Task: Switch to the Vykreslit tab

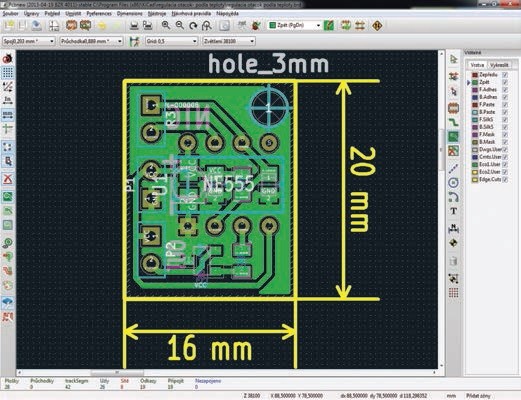Action: [x=499, y=65]
